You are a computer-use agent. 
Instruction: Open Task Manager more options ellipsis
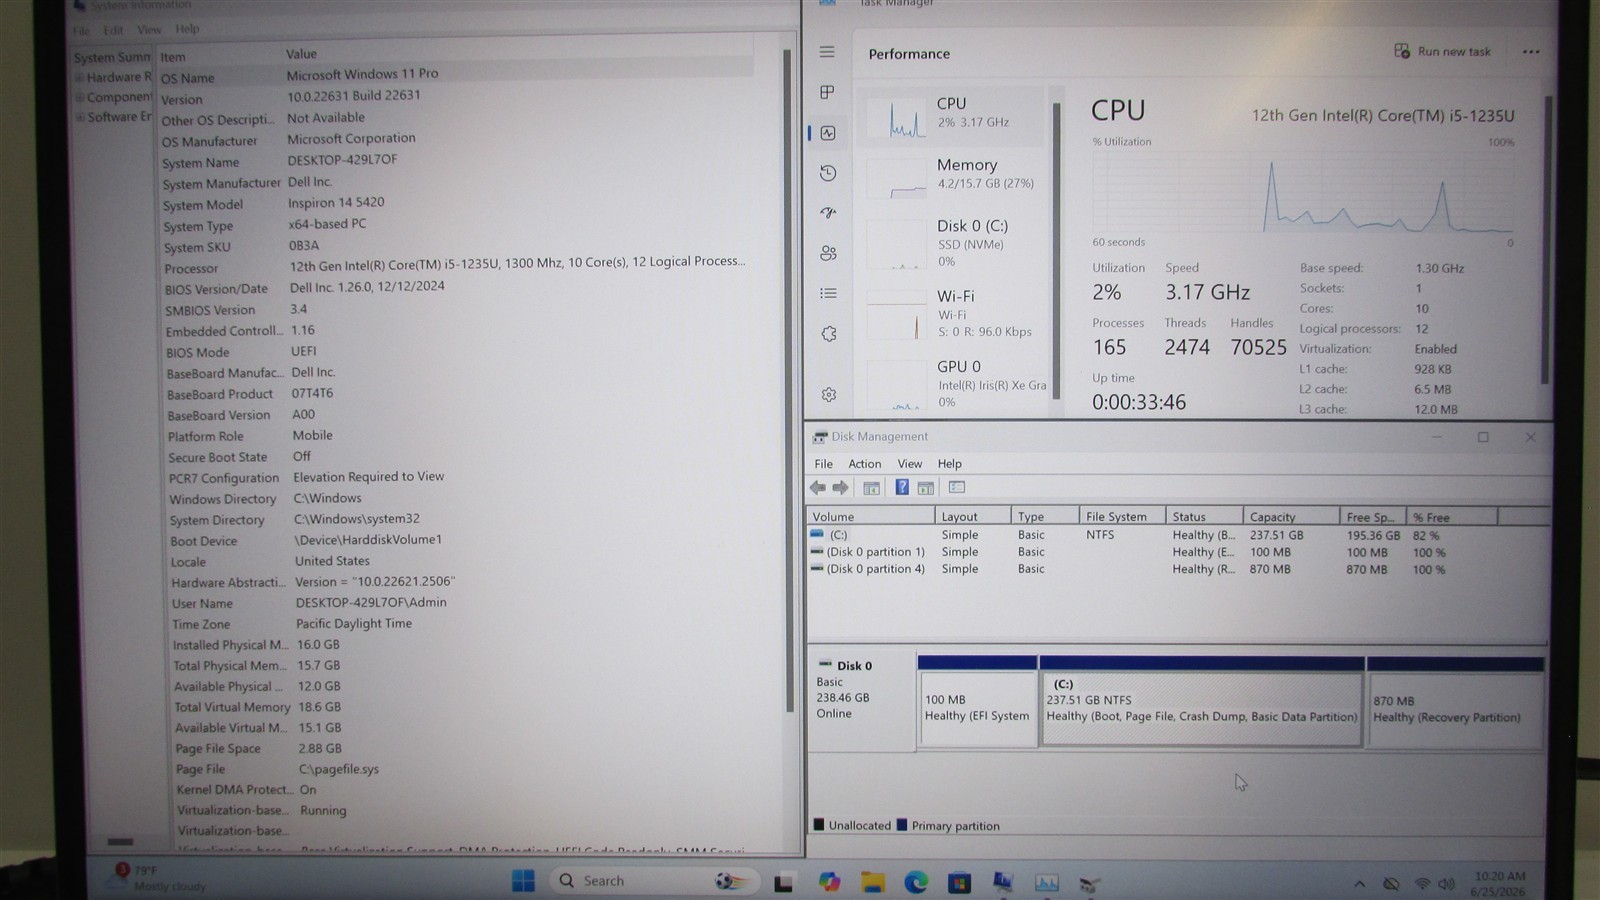(1531, 52)
